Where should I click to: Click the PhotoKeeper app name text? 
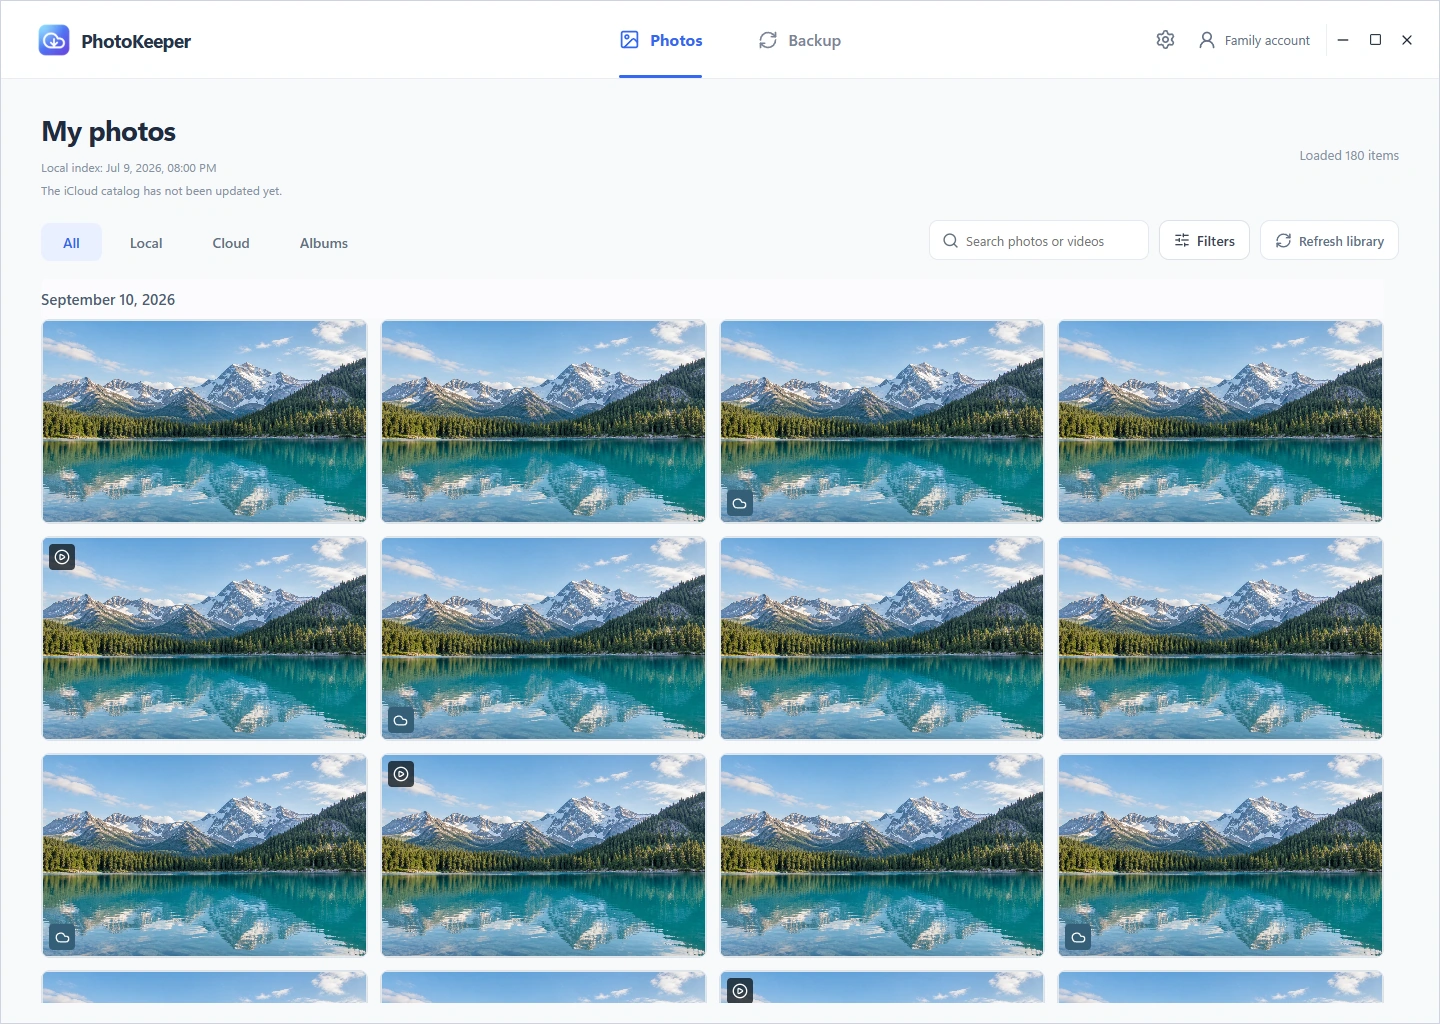pos(136,41)
